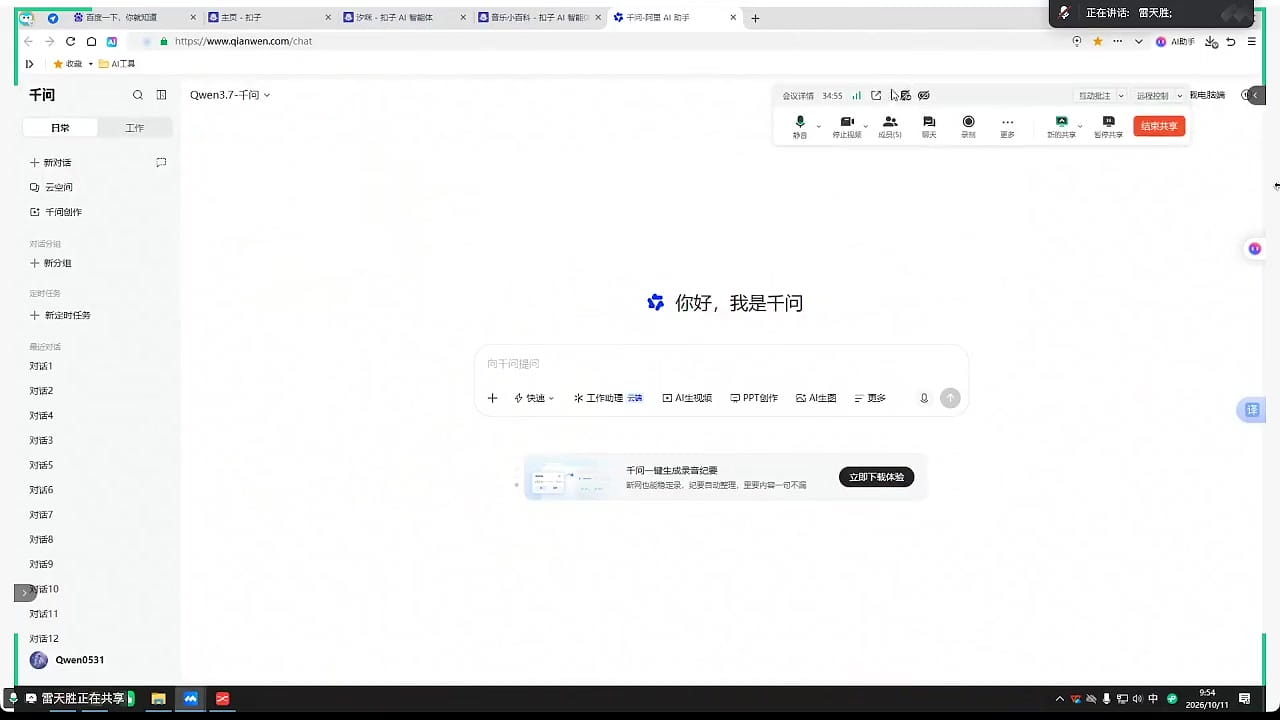The image size is (1280, 720).
Task: End sharing with the red 结束共享 button
Action: [1159, 126]
